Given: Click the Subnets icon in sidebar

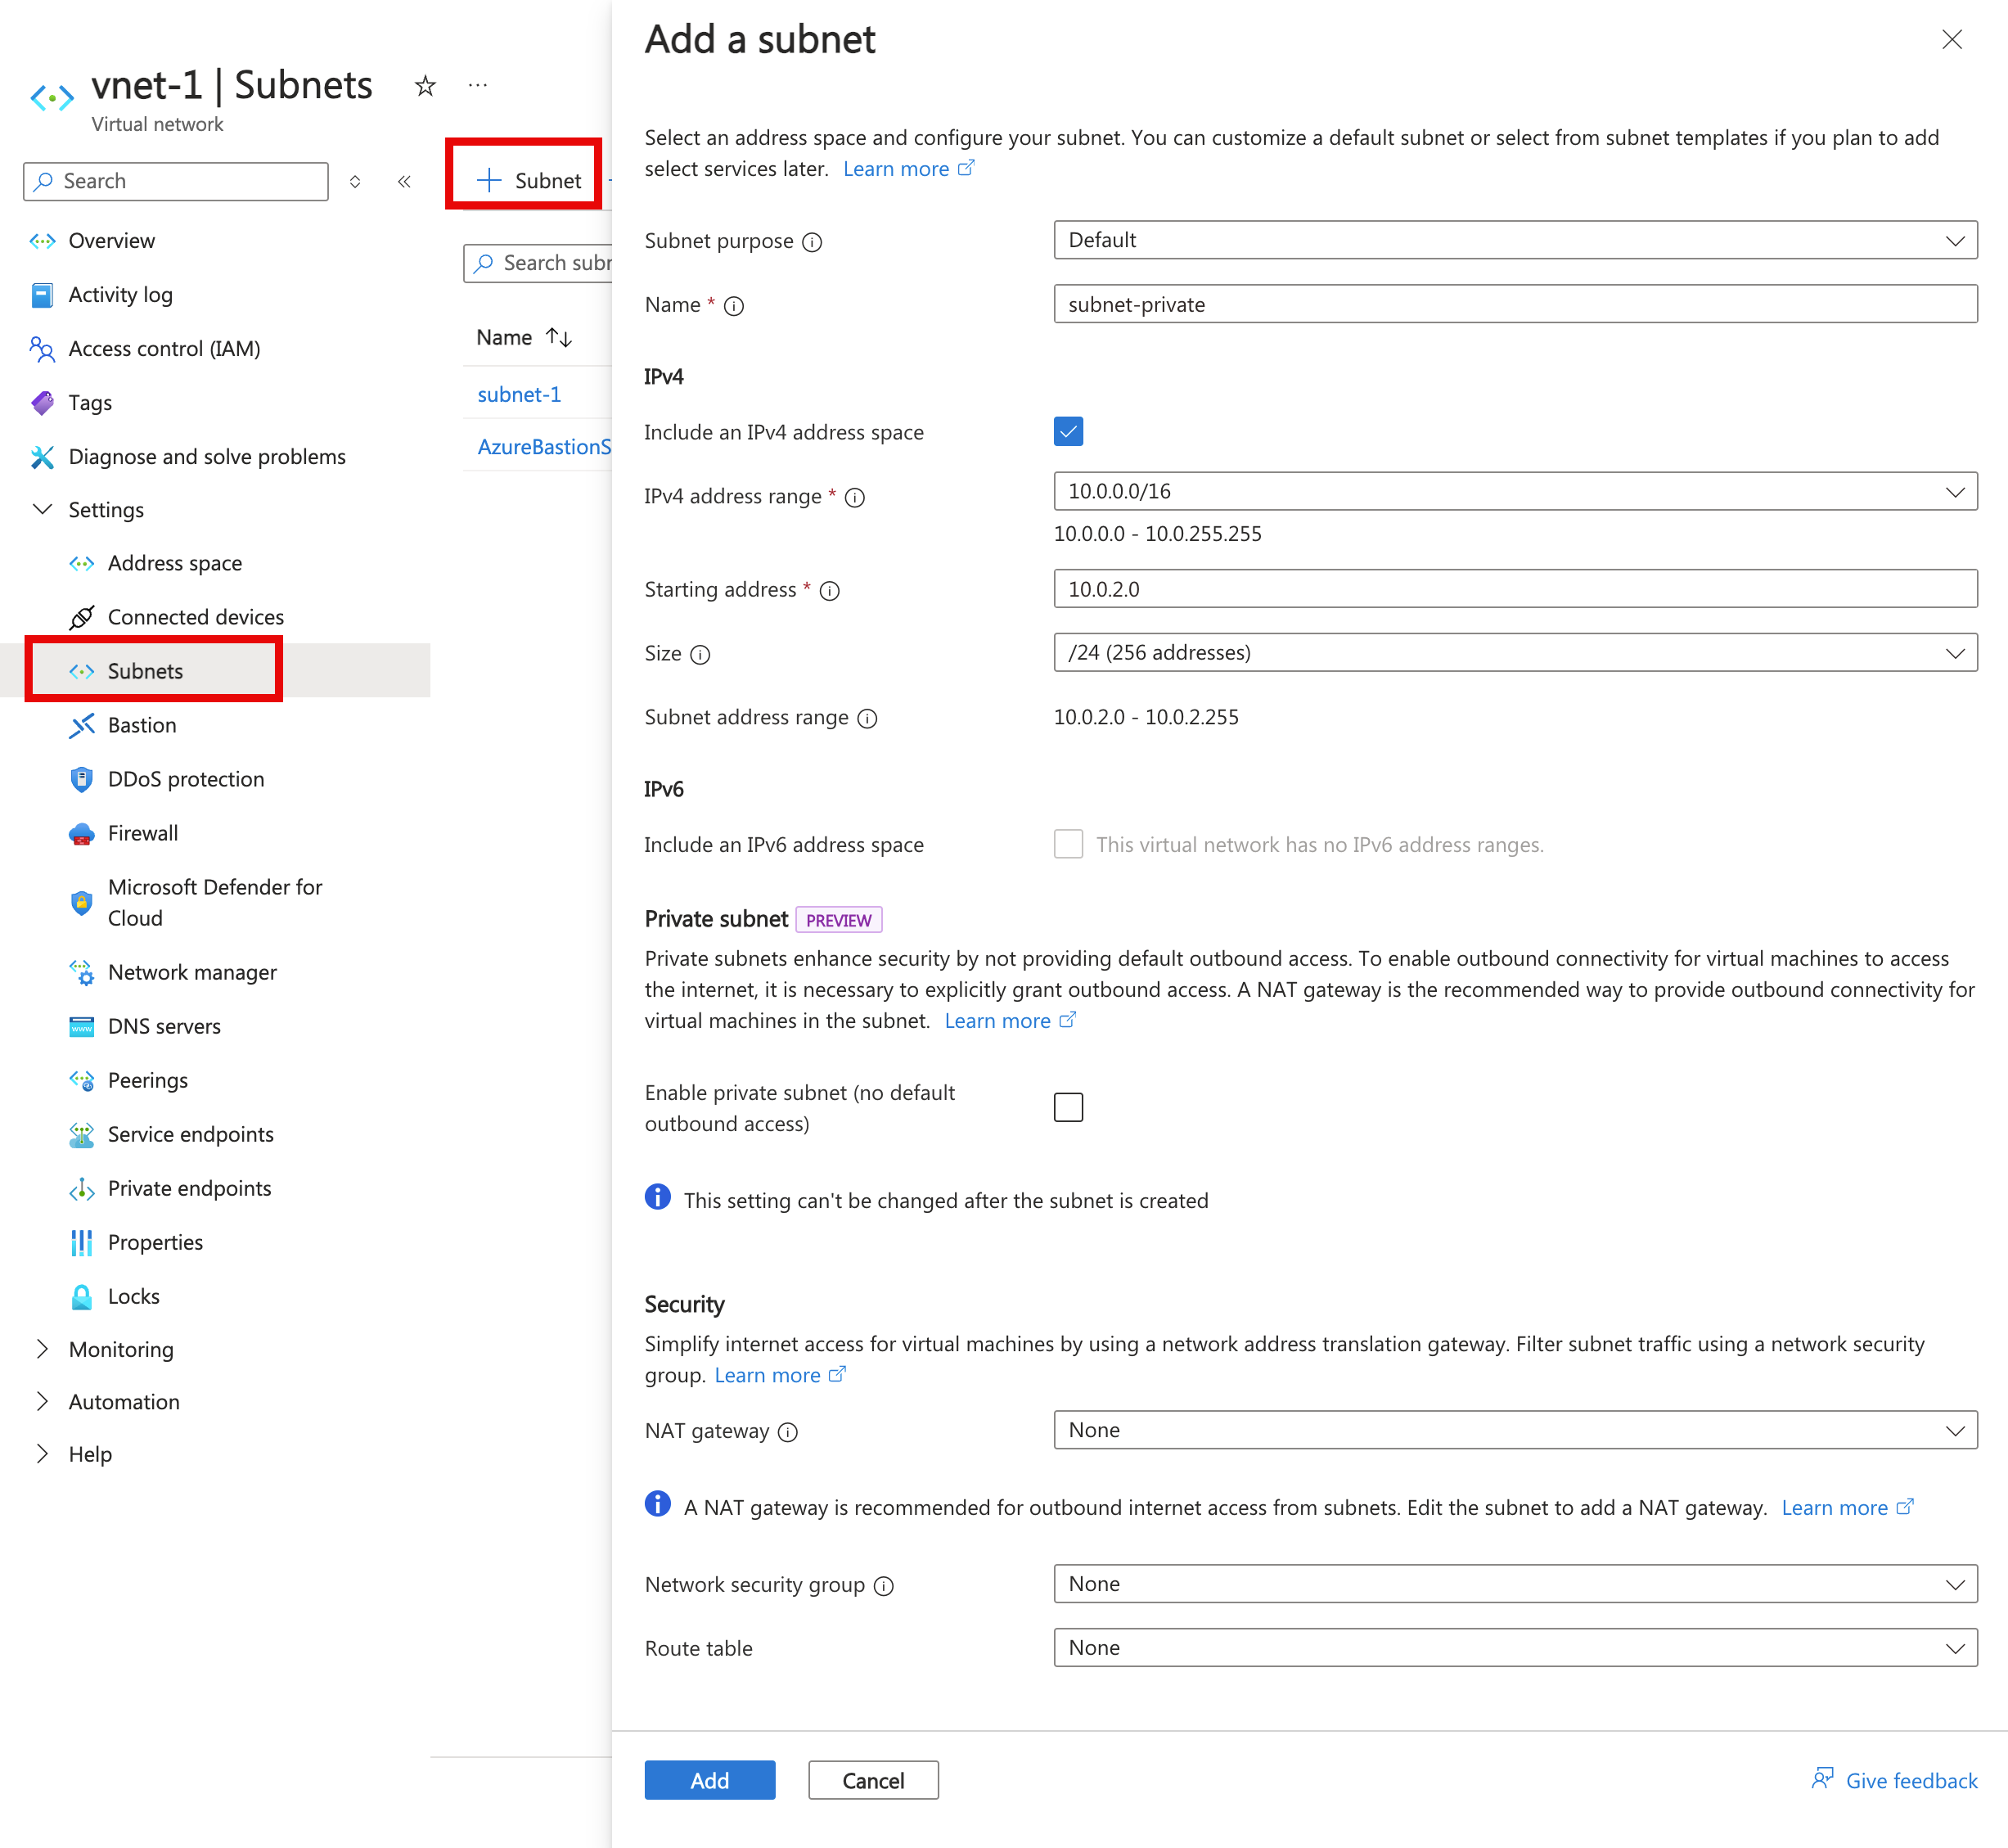Looking at the screenshot, I should 82,670.
